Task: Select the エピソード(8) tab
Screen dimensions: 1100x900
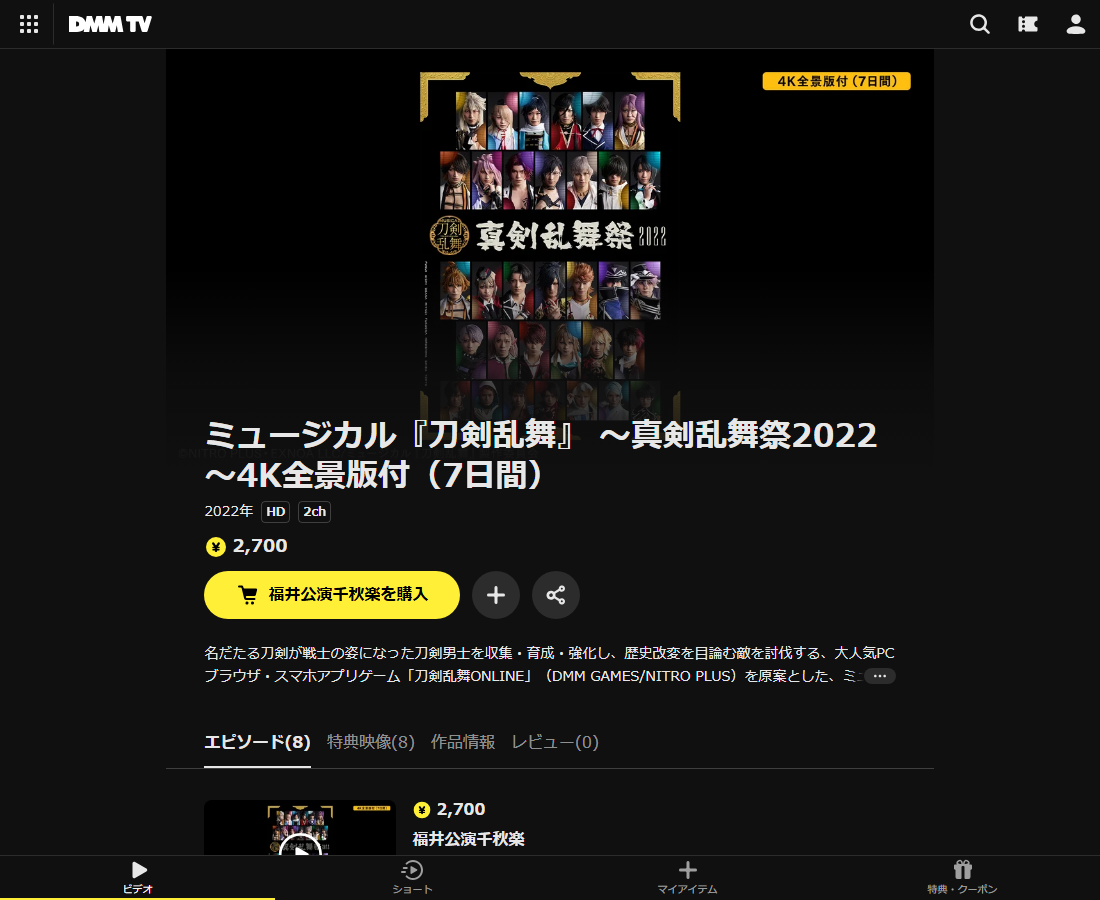Action: tap(257, 742)
